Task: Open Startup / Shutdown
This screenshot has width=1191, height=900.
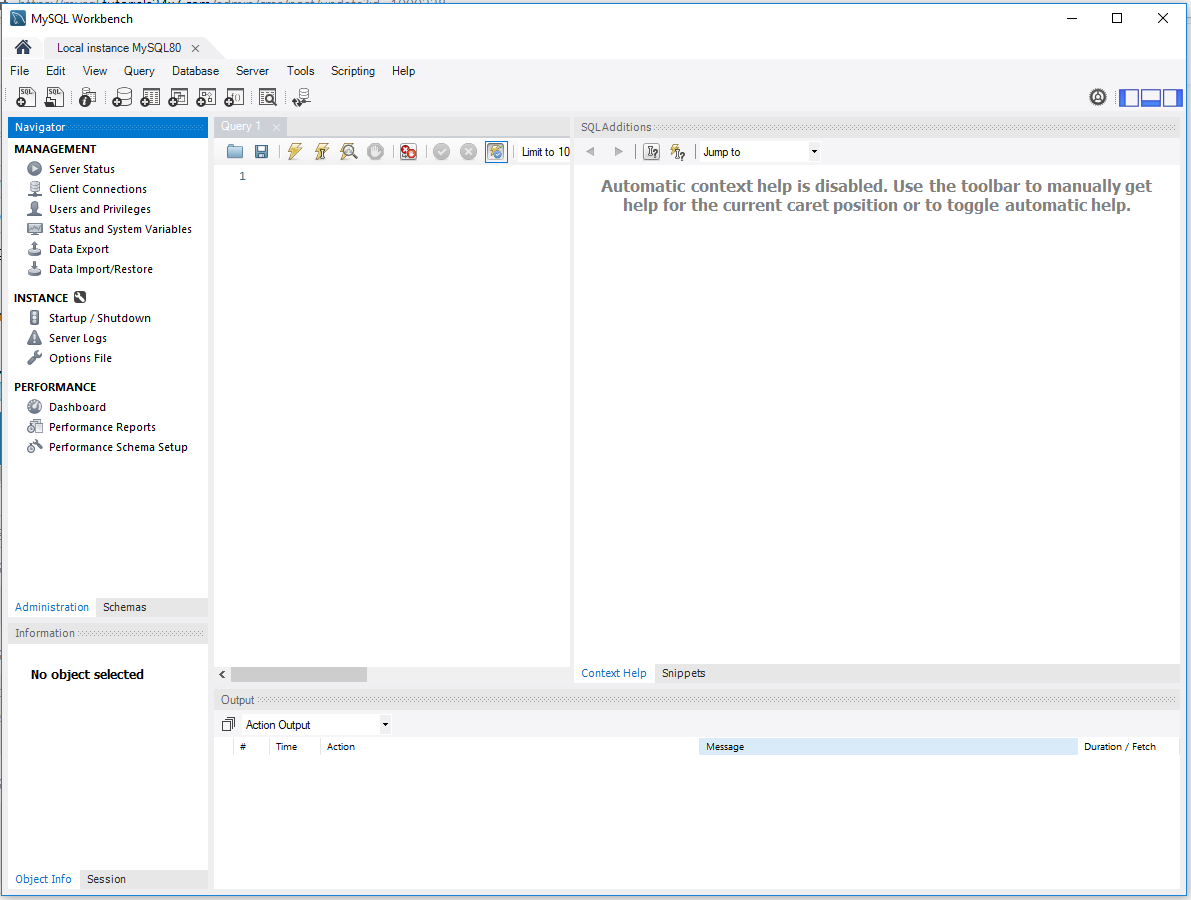Action: (100, 318)
